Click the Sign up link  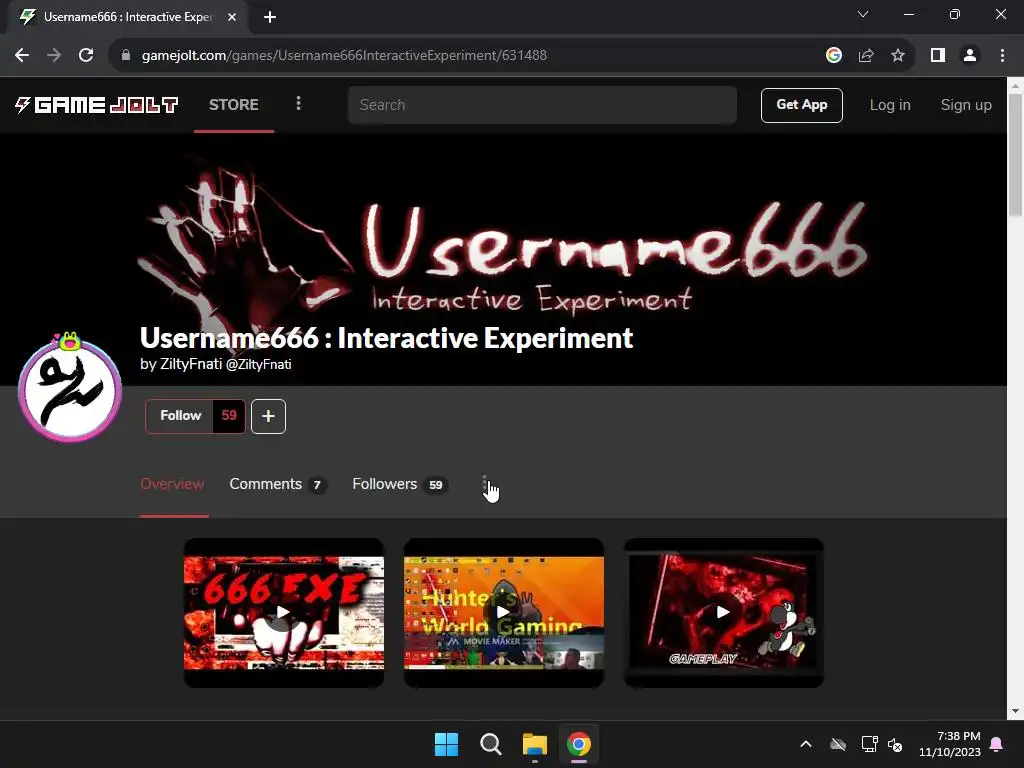click(966, 105)
